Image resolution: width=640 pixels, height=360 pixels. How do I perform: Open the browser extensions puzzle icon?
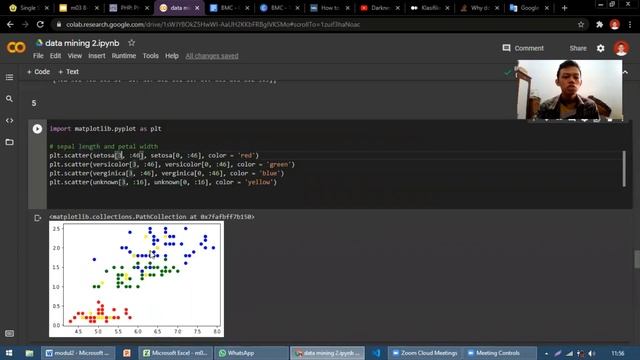pos(599,24)
